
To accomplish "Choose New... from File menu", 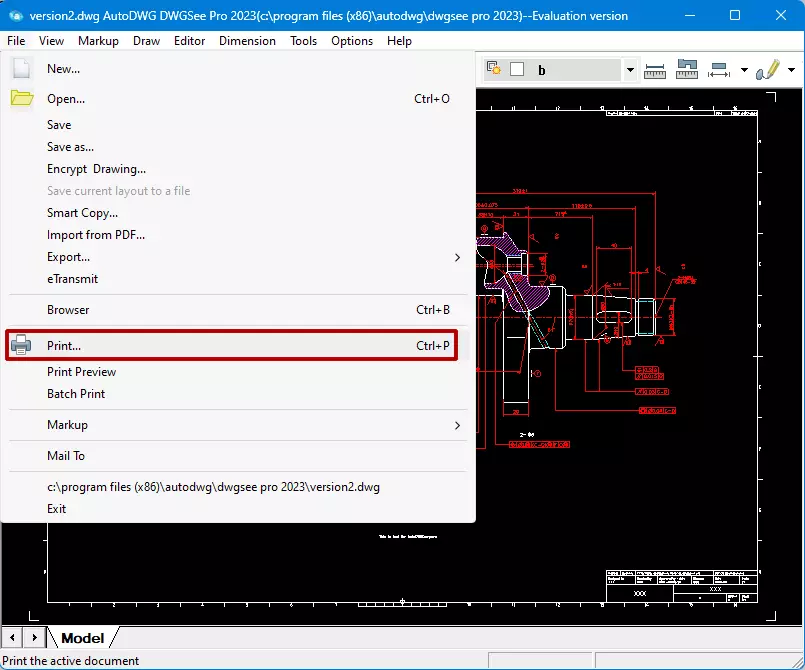I will pos(236,69).
